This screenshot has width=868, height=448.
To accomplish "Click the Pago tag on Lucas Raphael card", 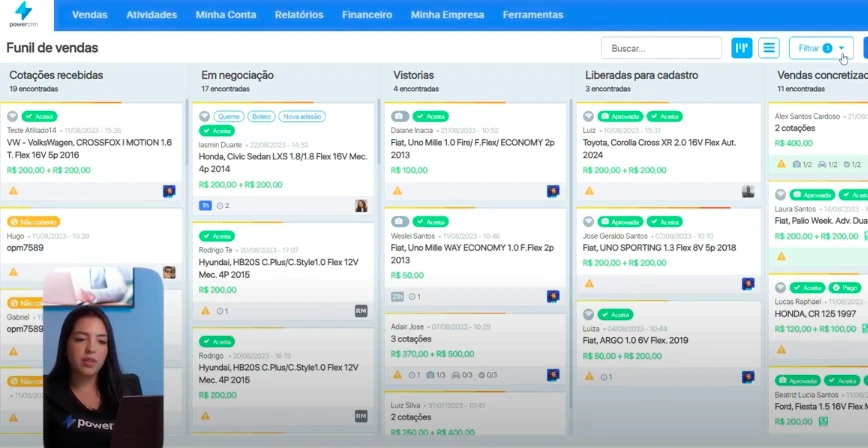I will coord(845,288).
